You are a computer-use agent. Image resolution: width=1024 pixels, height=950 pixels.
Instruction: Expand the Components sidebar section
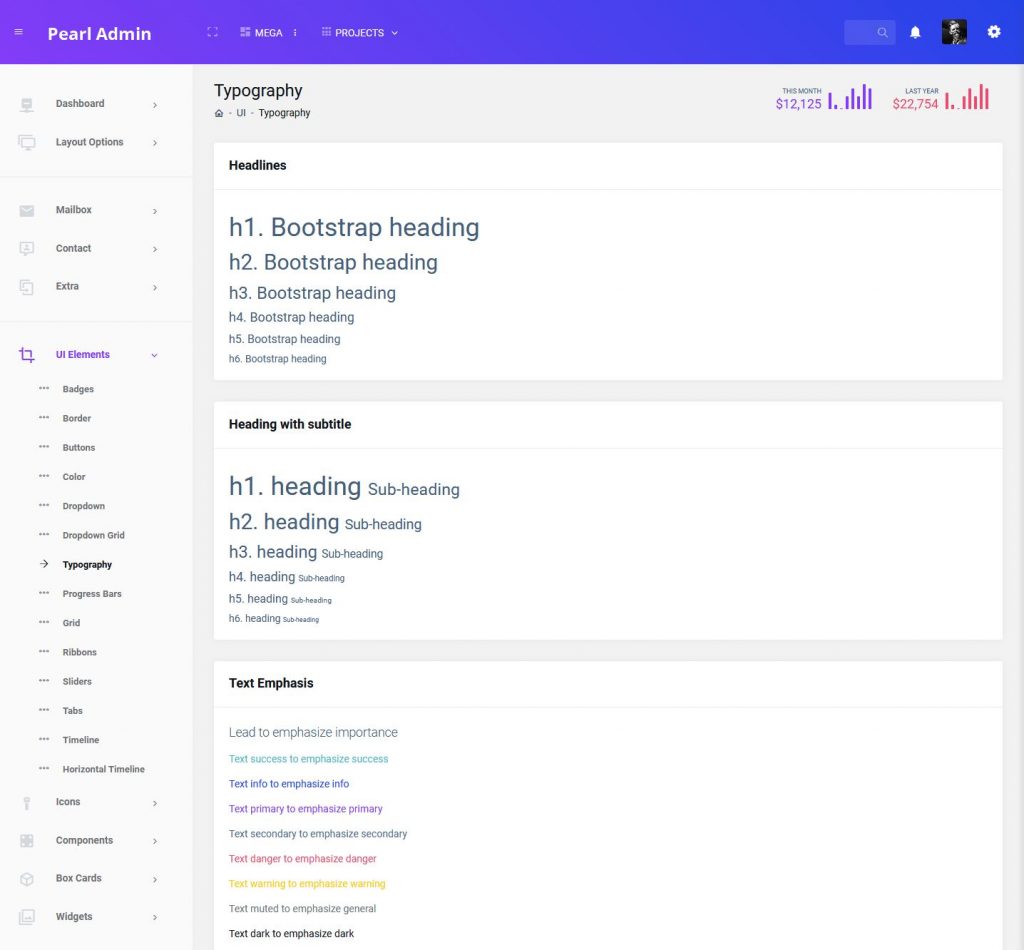(84, 840)
